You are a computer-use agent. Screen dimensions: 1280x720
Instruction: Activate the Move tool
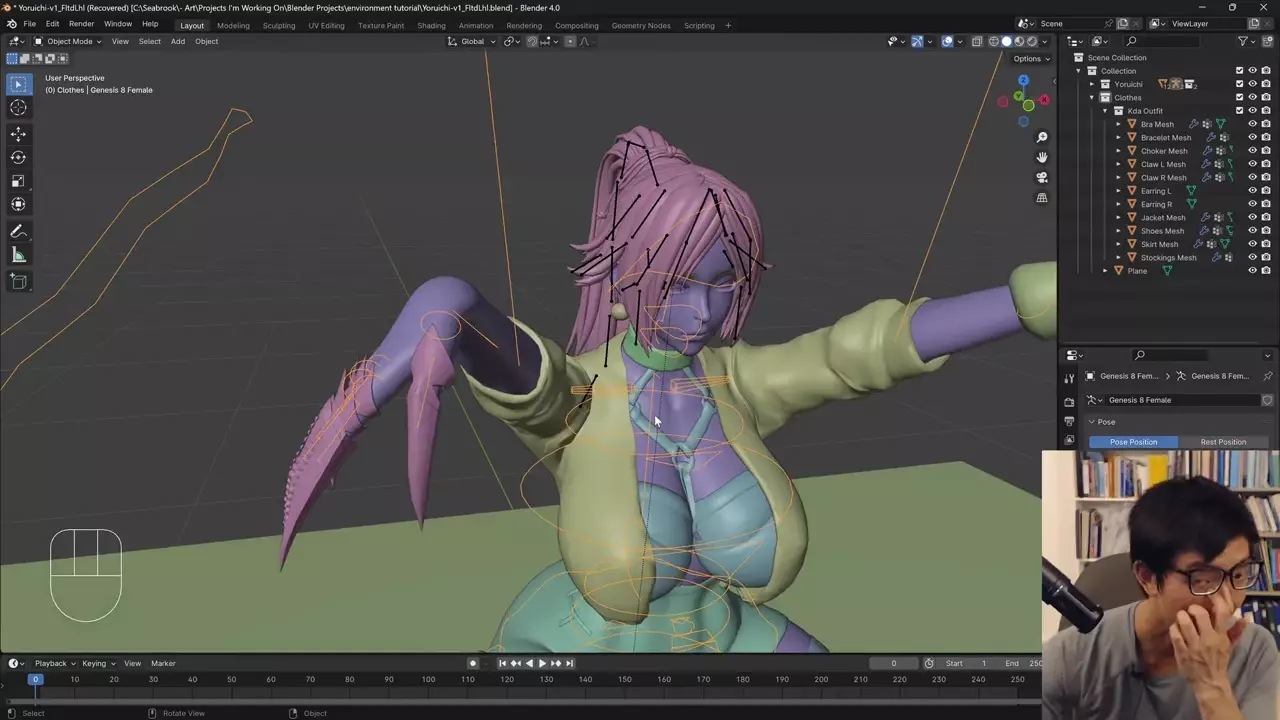click(18, 133)
